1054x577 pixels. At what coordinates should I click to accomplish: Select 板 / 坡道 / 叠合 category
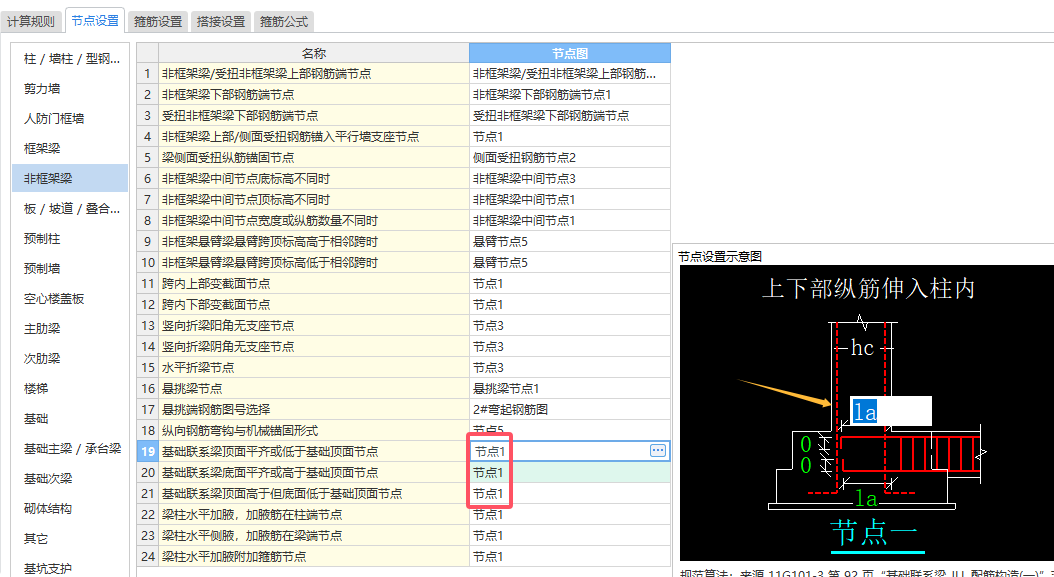(x=71, y=208)
